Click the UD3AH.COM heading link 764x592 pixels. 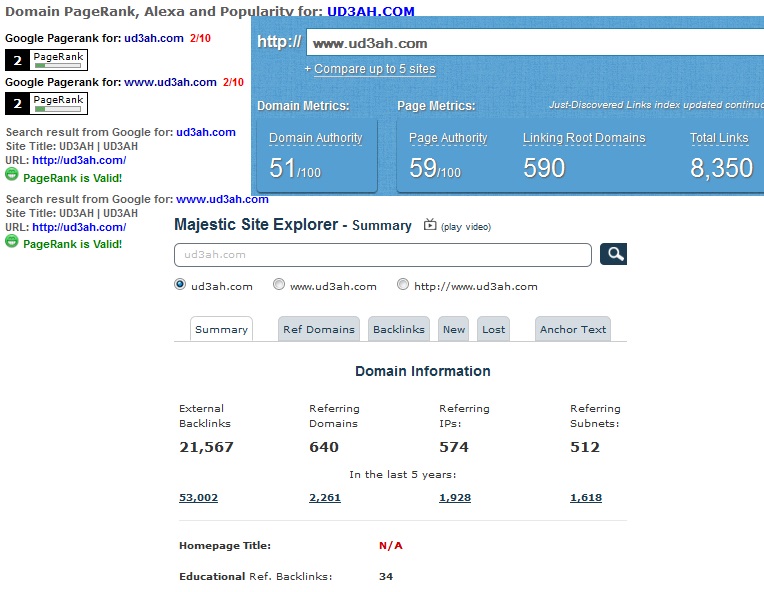pos(370,11)
